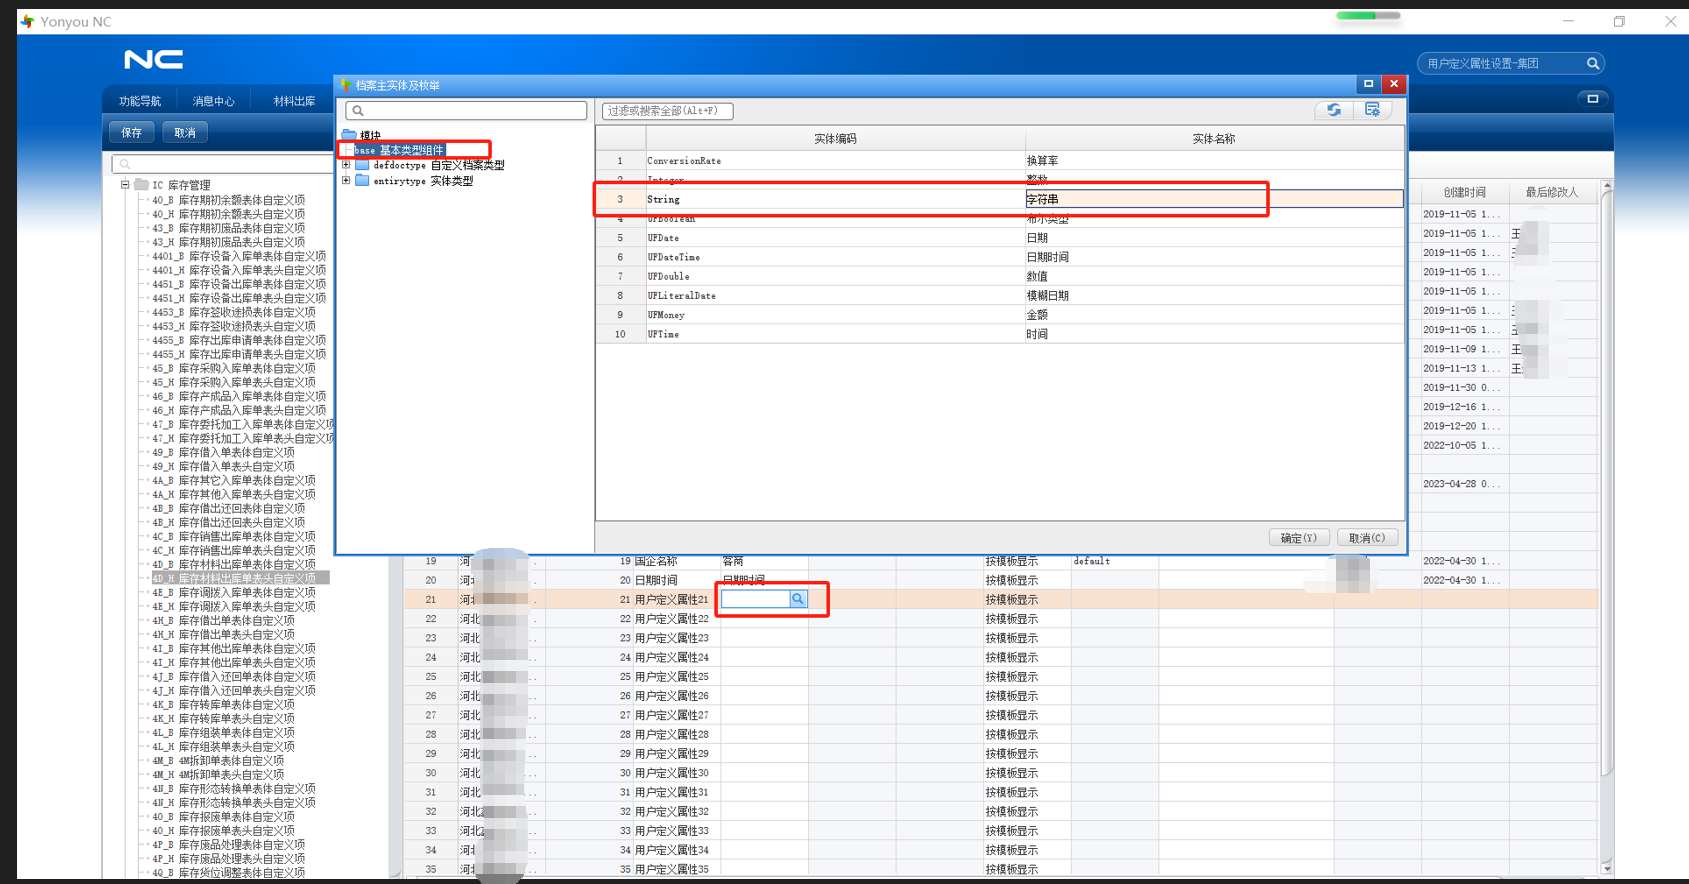Click the 创建时间 column header
This screenshot has width=1689, height=884.
(x=1464, y=192)
